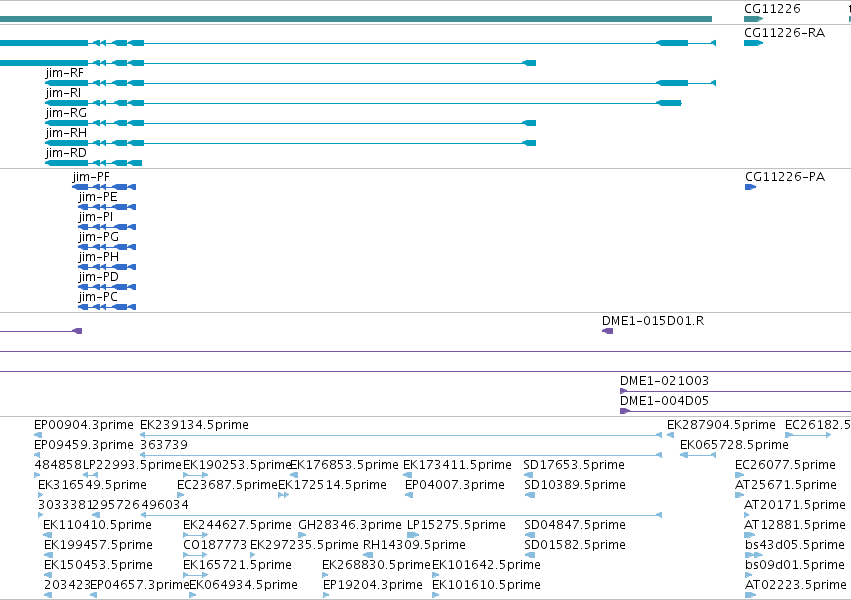Click the RH14309.5prime EST label
This screenshot has width=851, height=600.
point(414,546)
